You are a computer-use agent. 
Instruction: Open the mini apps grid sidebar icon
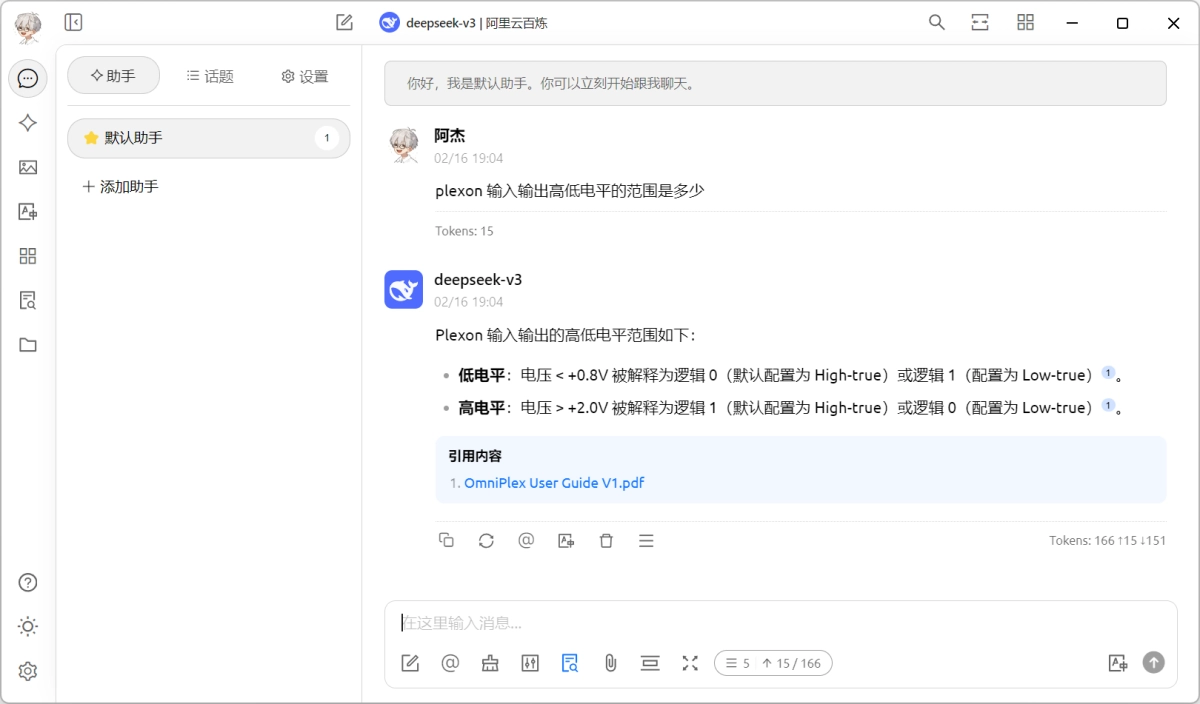pyautogui.click(x=28, y=256)
